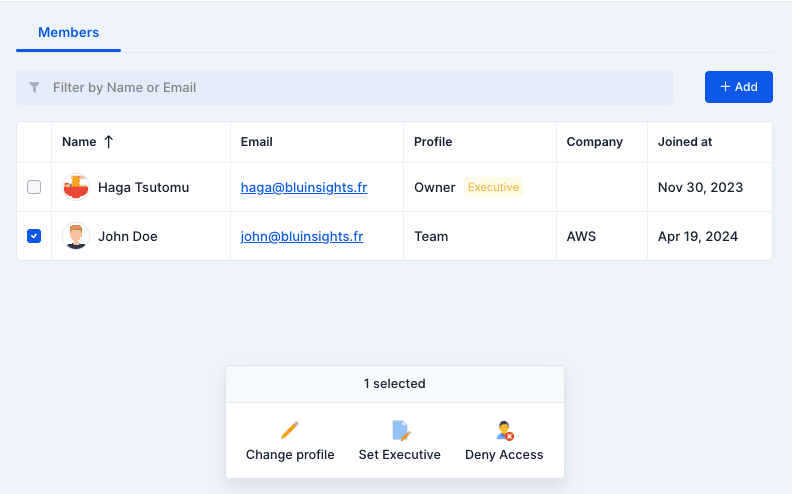Click the 1 selected header text
792x494 pixels.
tap(394, 383)
